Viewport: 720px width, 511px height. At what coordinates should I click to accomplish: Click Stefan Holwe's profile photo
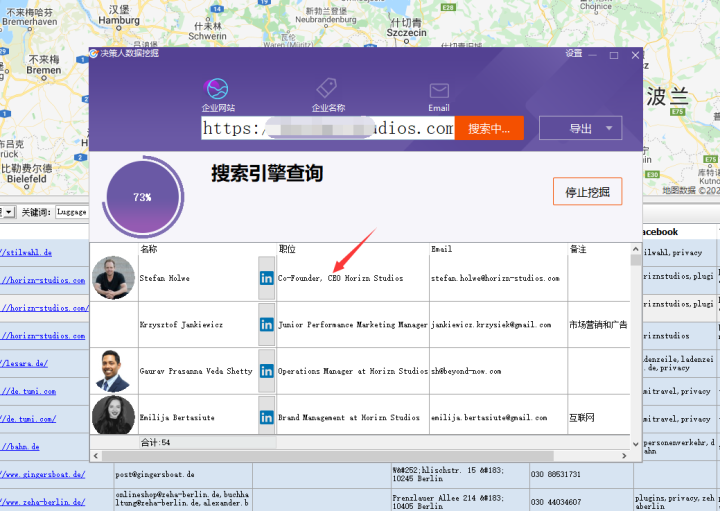tap(113, 278)
